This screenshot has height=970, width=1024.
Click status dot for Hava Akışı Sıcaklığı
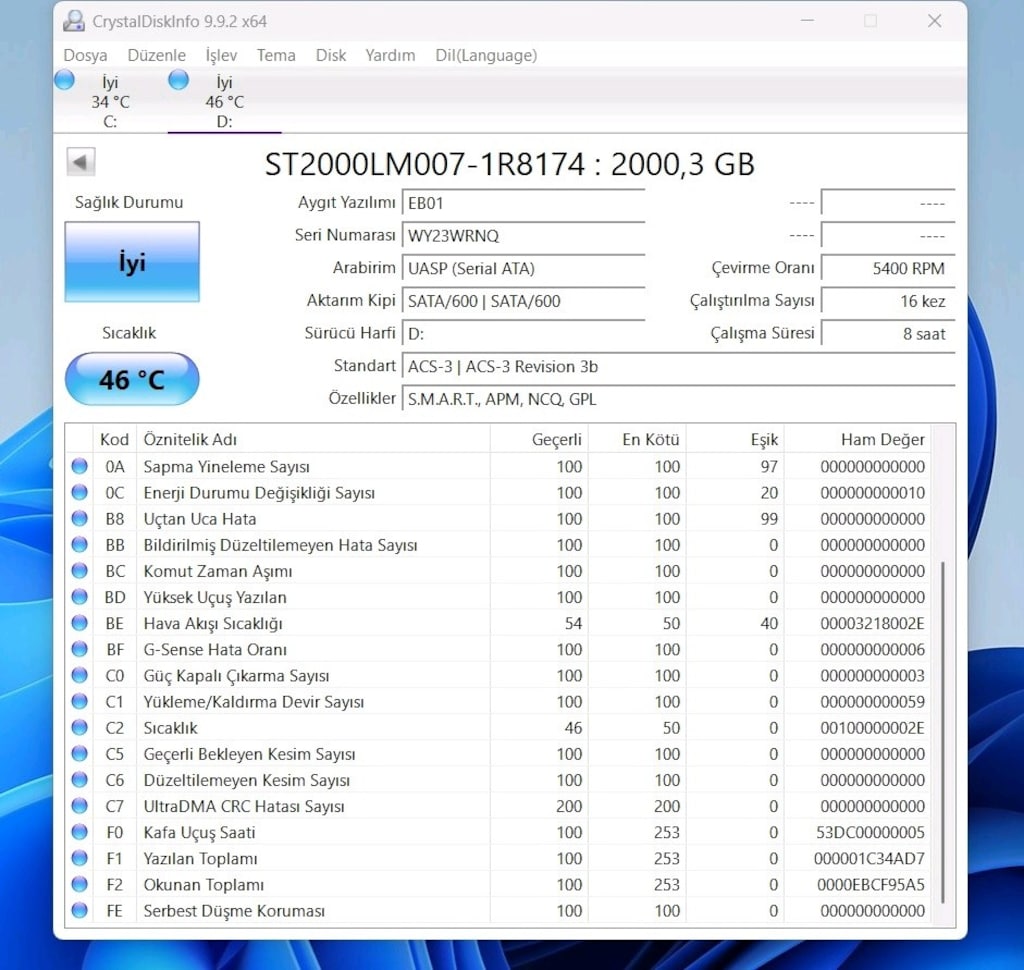(80, 622)
